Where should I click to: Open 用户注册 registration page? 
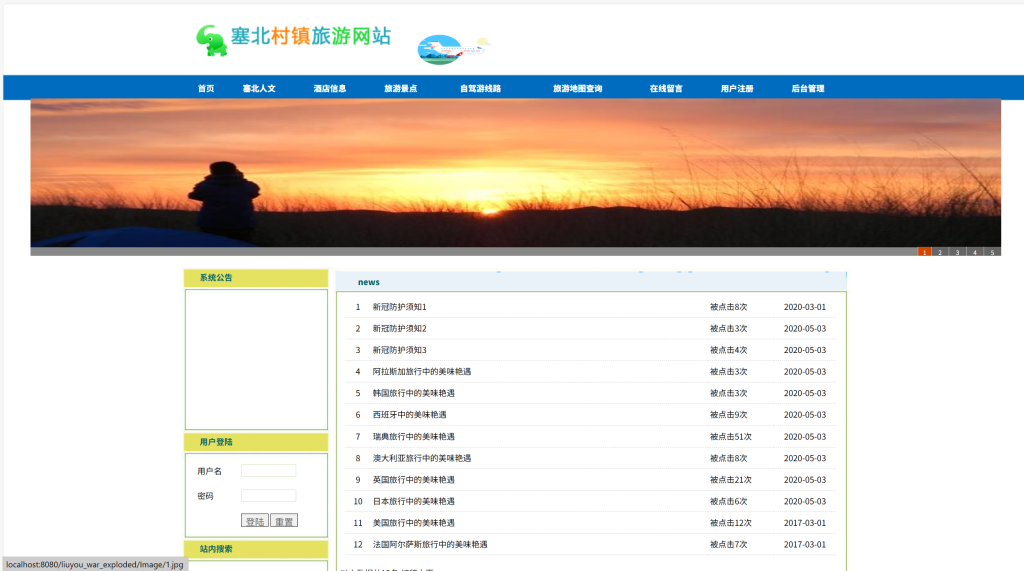[x=737, y=89]
